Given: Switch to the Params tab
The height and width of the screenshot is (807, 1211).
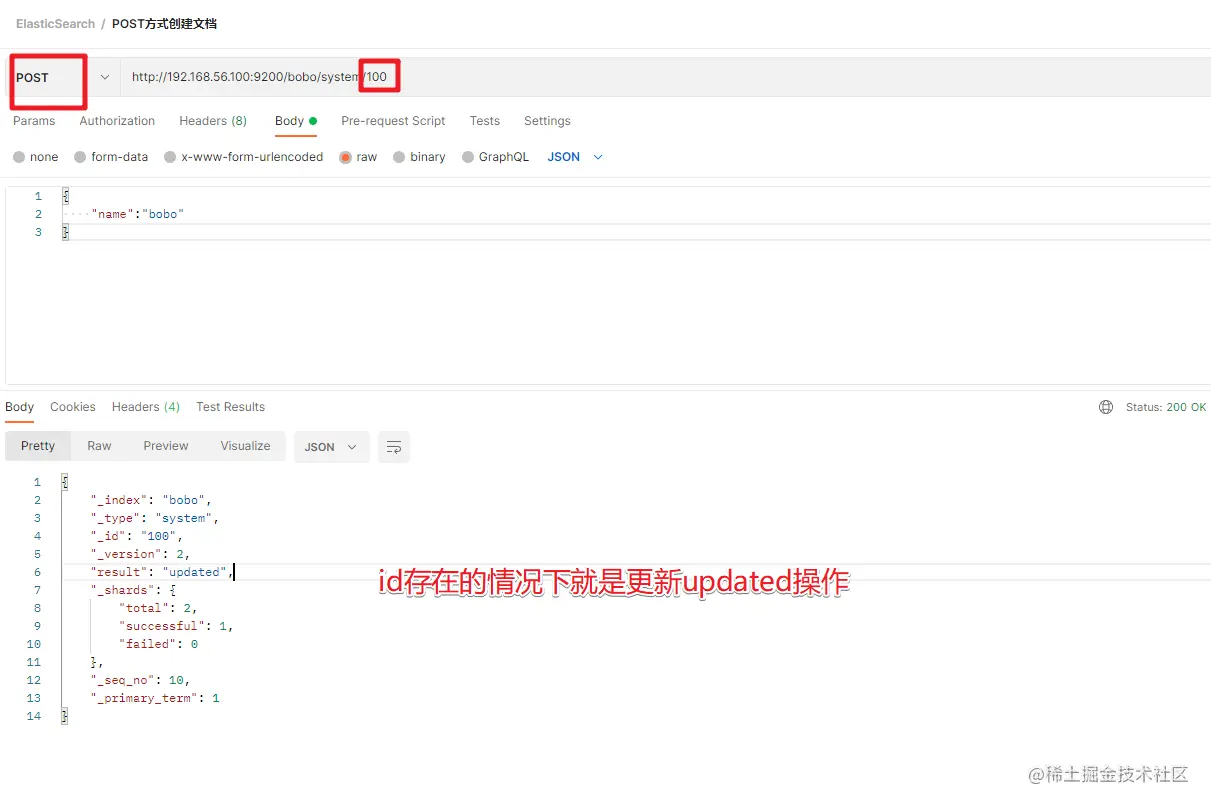Looking at the screenshot, I should (x=34, y=121).
